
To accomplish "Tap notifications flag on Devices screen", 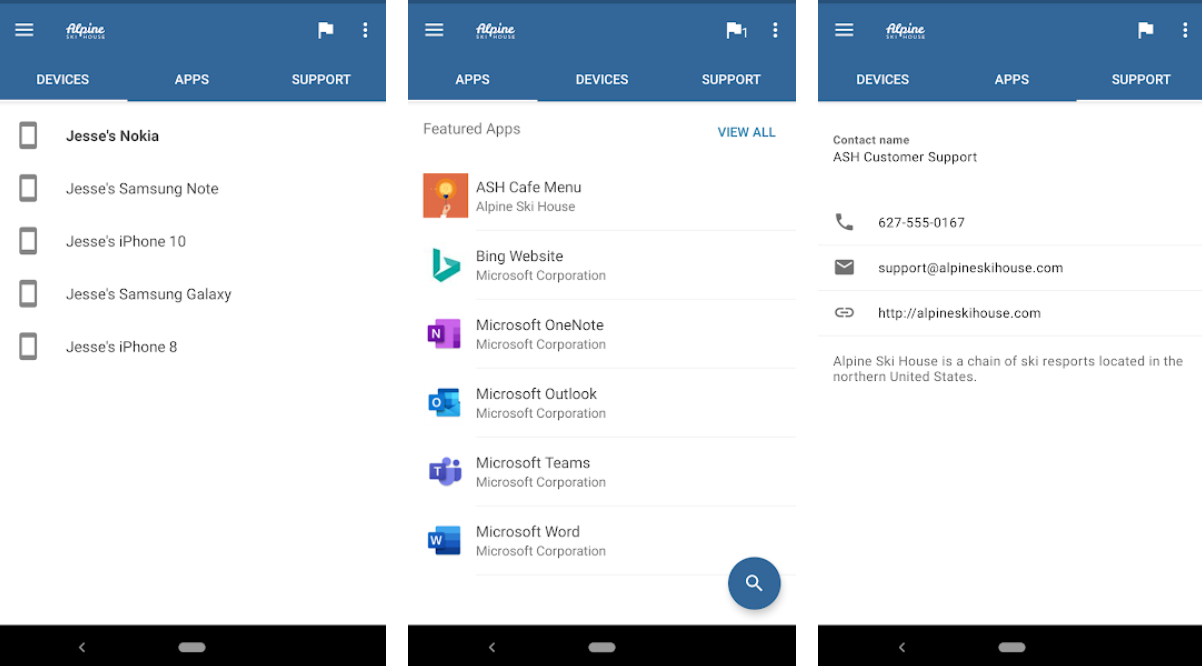I will tap(326, 30).
